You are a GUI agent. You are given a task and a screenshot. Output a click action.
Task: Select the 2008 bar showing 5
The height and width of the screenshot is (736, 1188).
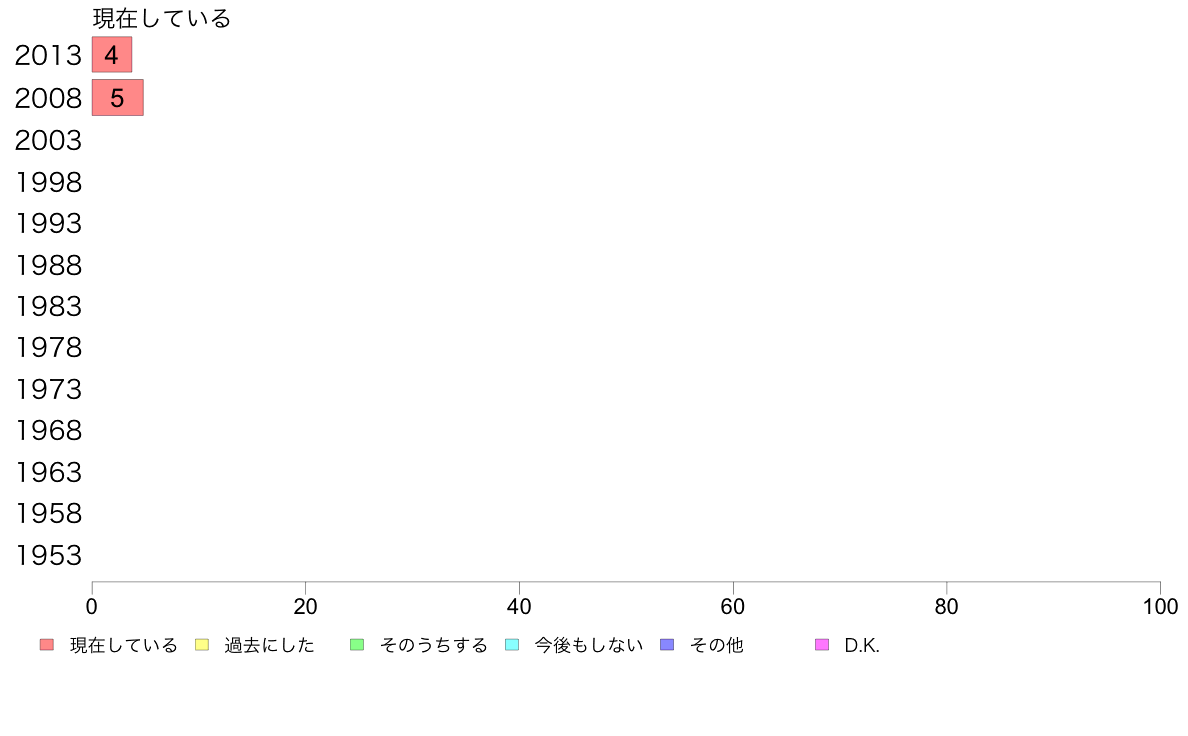tap(117, 98)
